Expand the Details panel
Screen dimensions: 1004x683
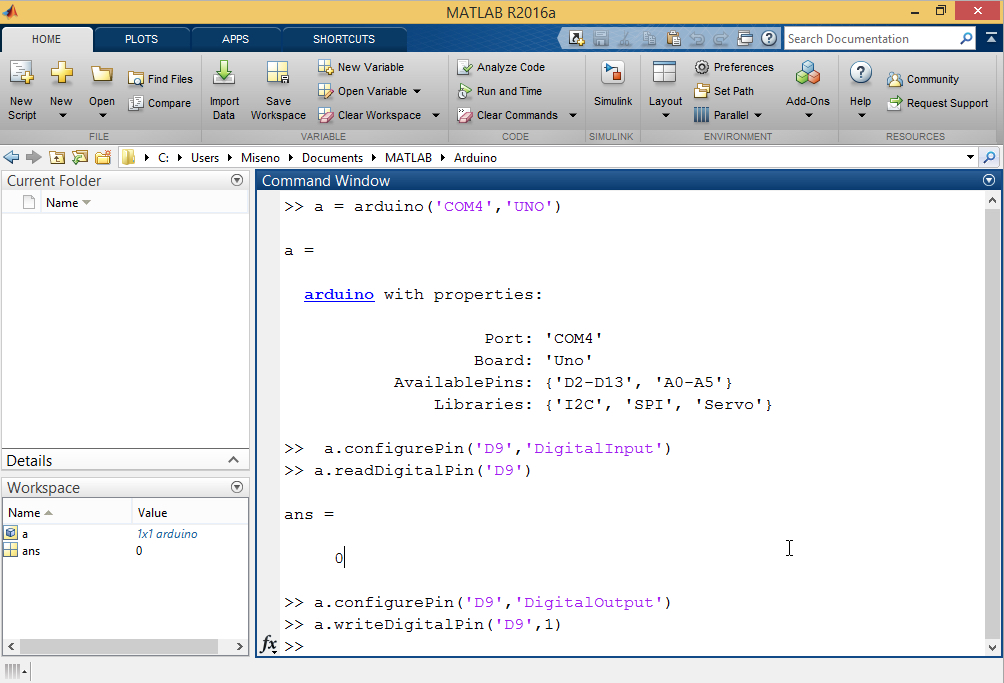233,460
